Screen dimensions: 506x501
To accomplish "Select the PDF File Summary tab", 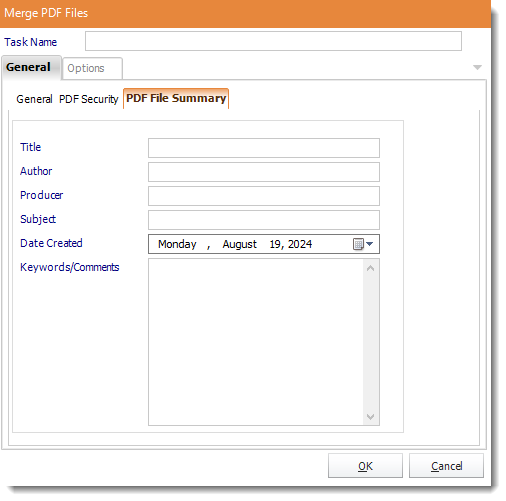I will tap(176, 98).
